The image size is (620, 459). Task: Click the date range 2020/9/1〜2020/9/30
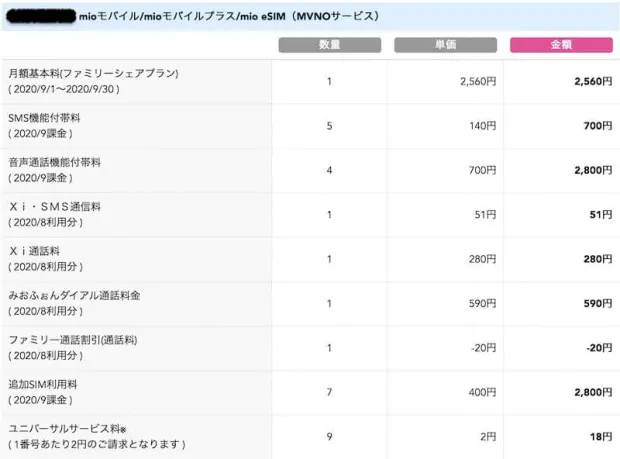(64, 89)
